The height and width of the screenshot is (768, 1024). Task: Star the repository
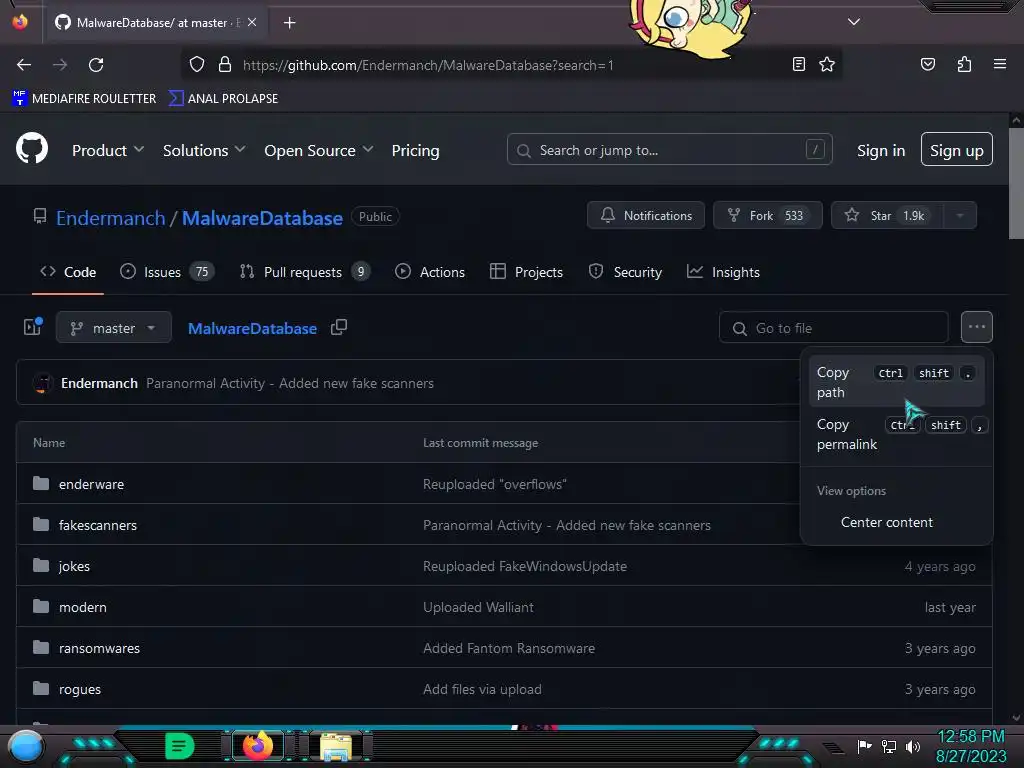click(888, 216)
